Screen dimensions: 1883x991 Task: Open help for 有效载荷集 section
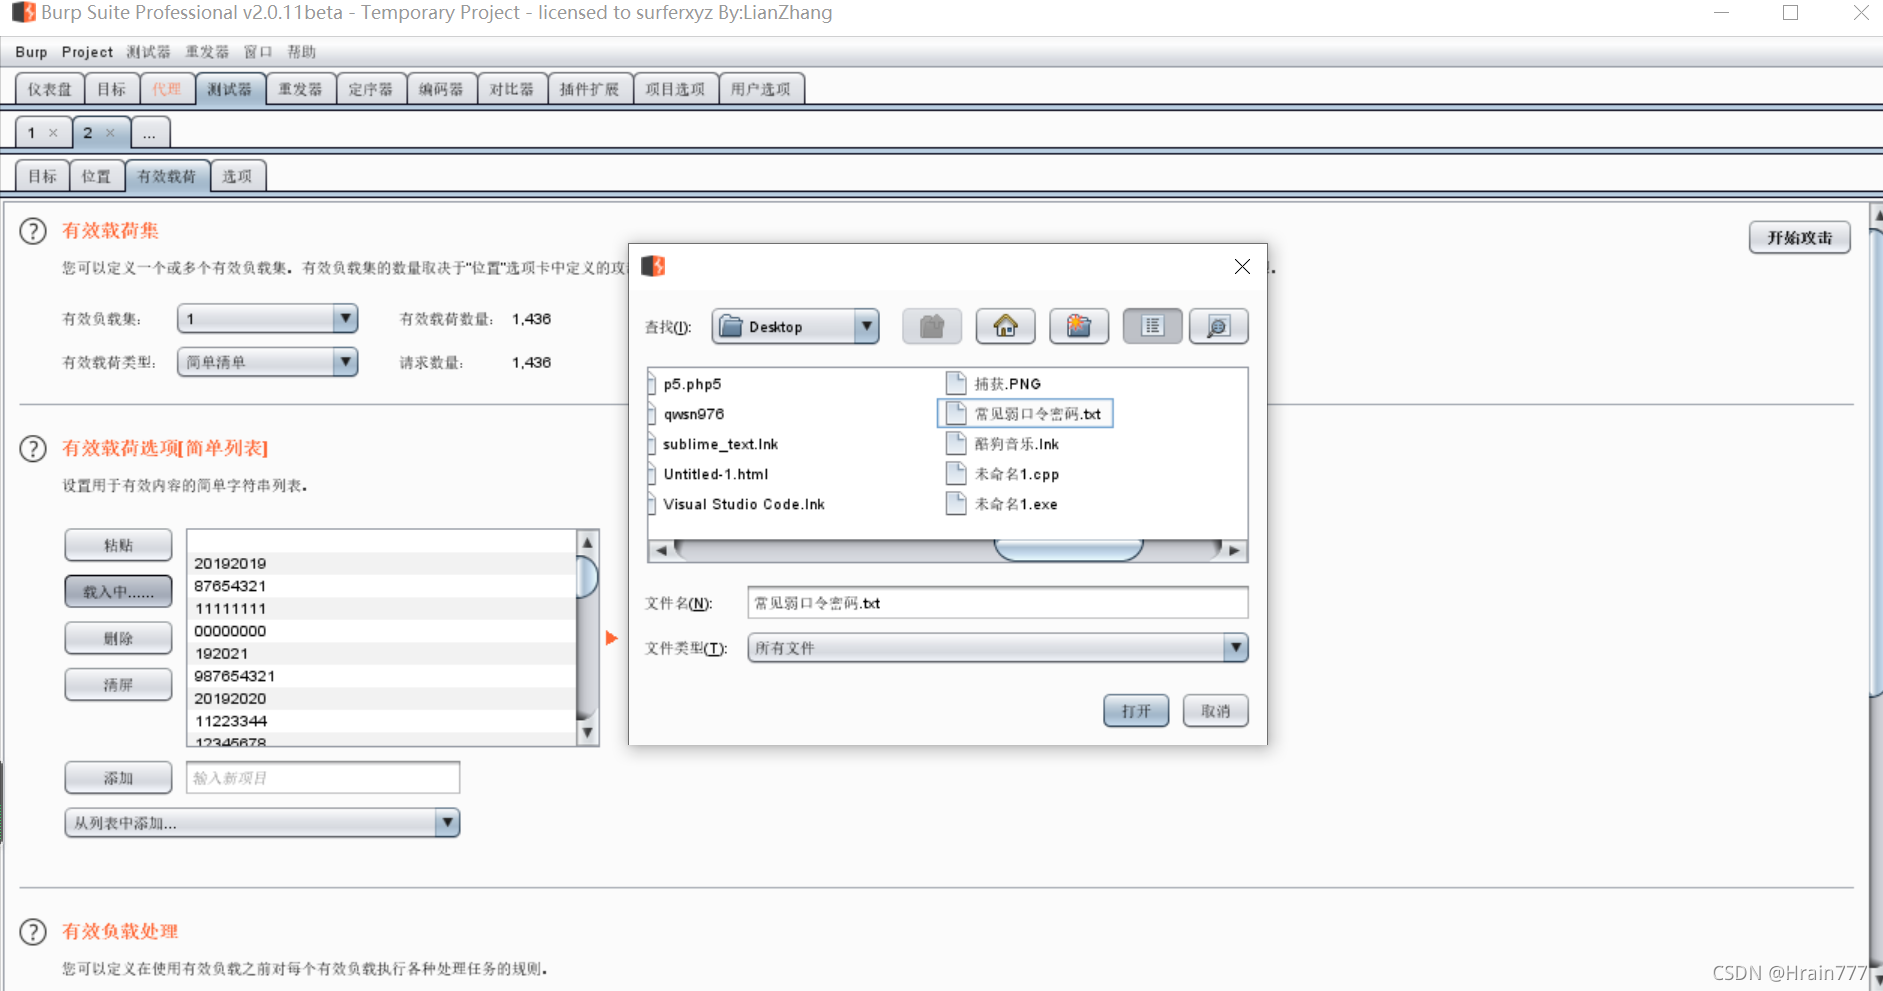(x=33, y=231)
